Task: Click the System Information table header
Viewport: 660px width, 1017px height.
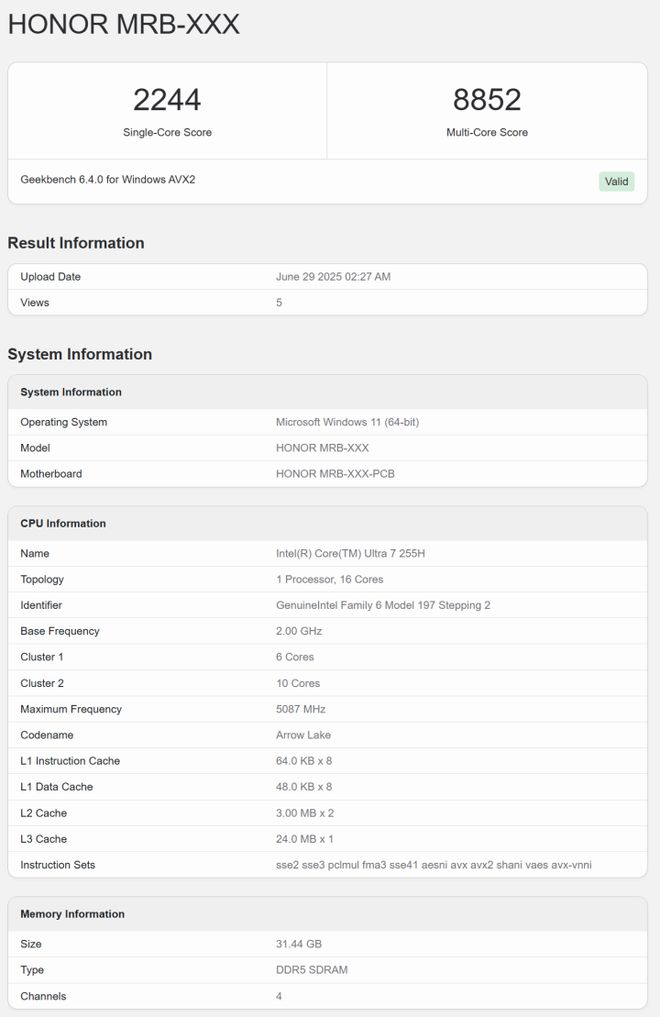Action: (x=327, y=392)
